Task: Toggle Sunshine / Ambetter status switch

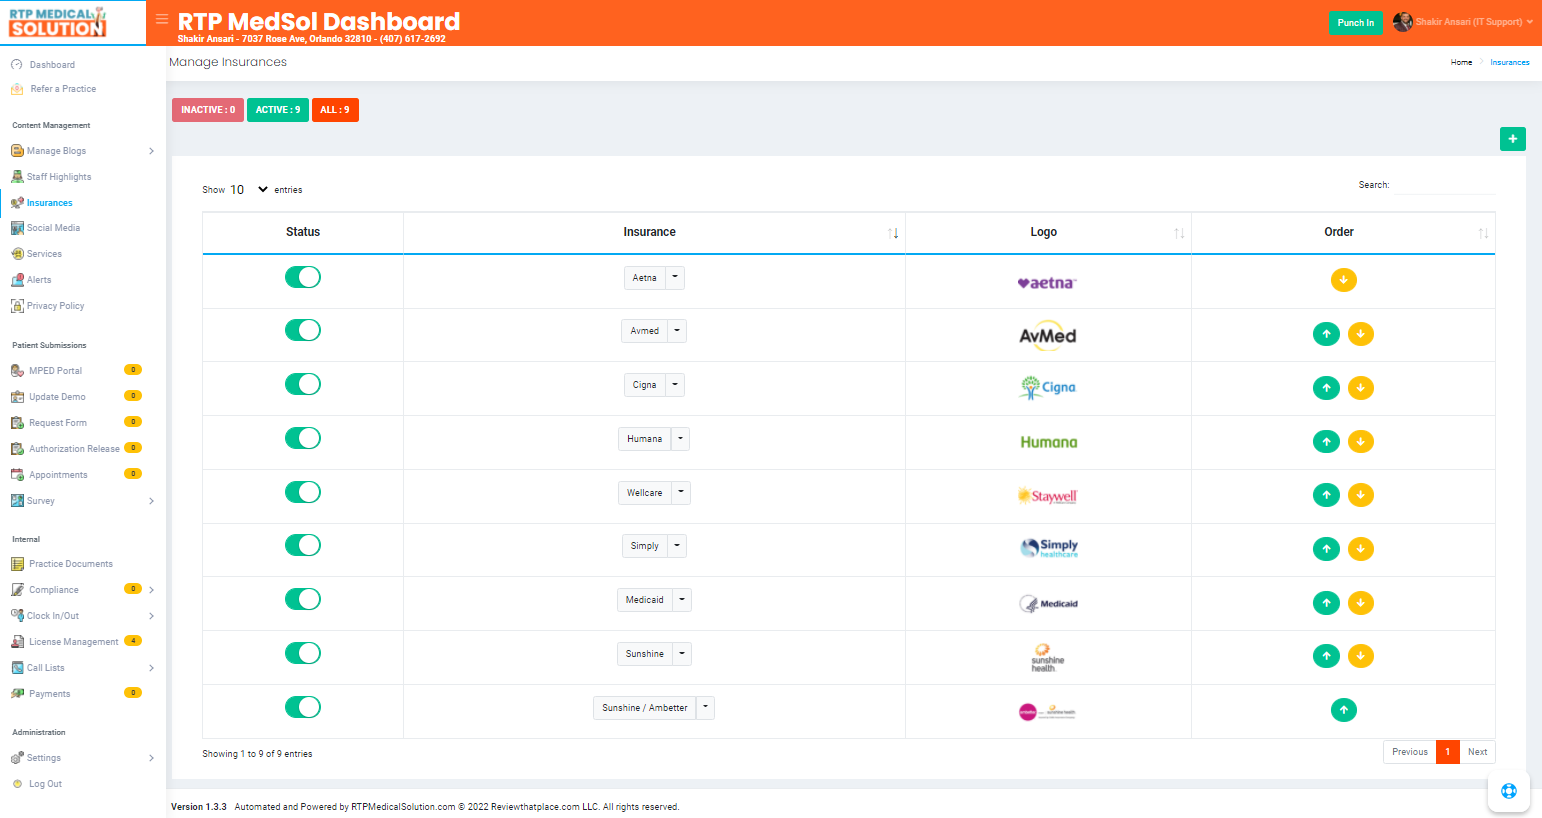Action: click(x=303, y=707)
